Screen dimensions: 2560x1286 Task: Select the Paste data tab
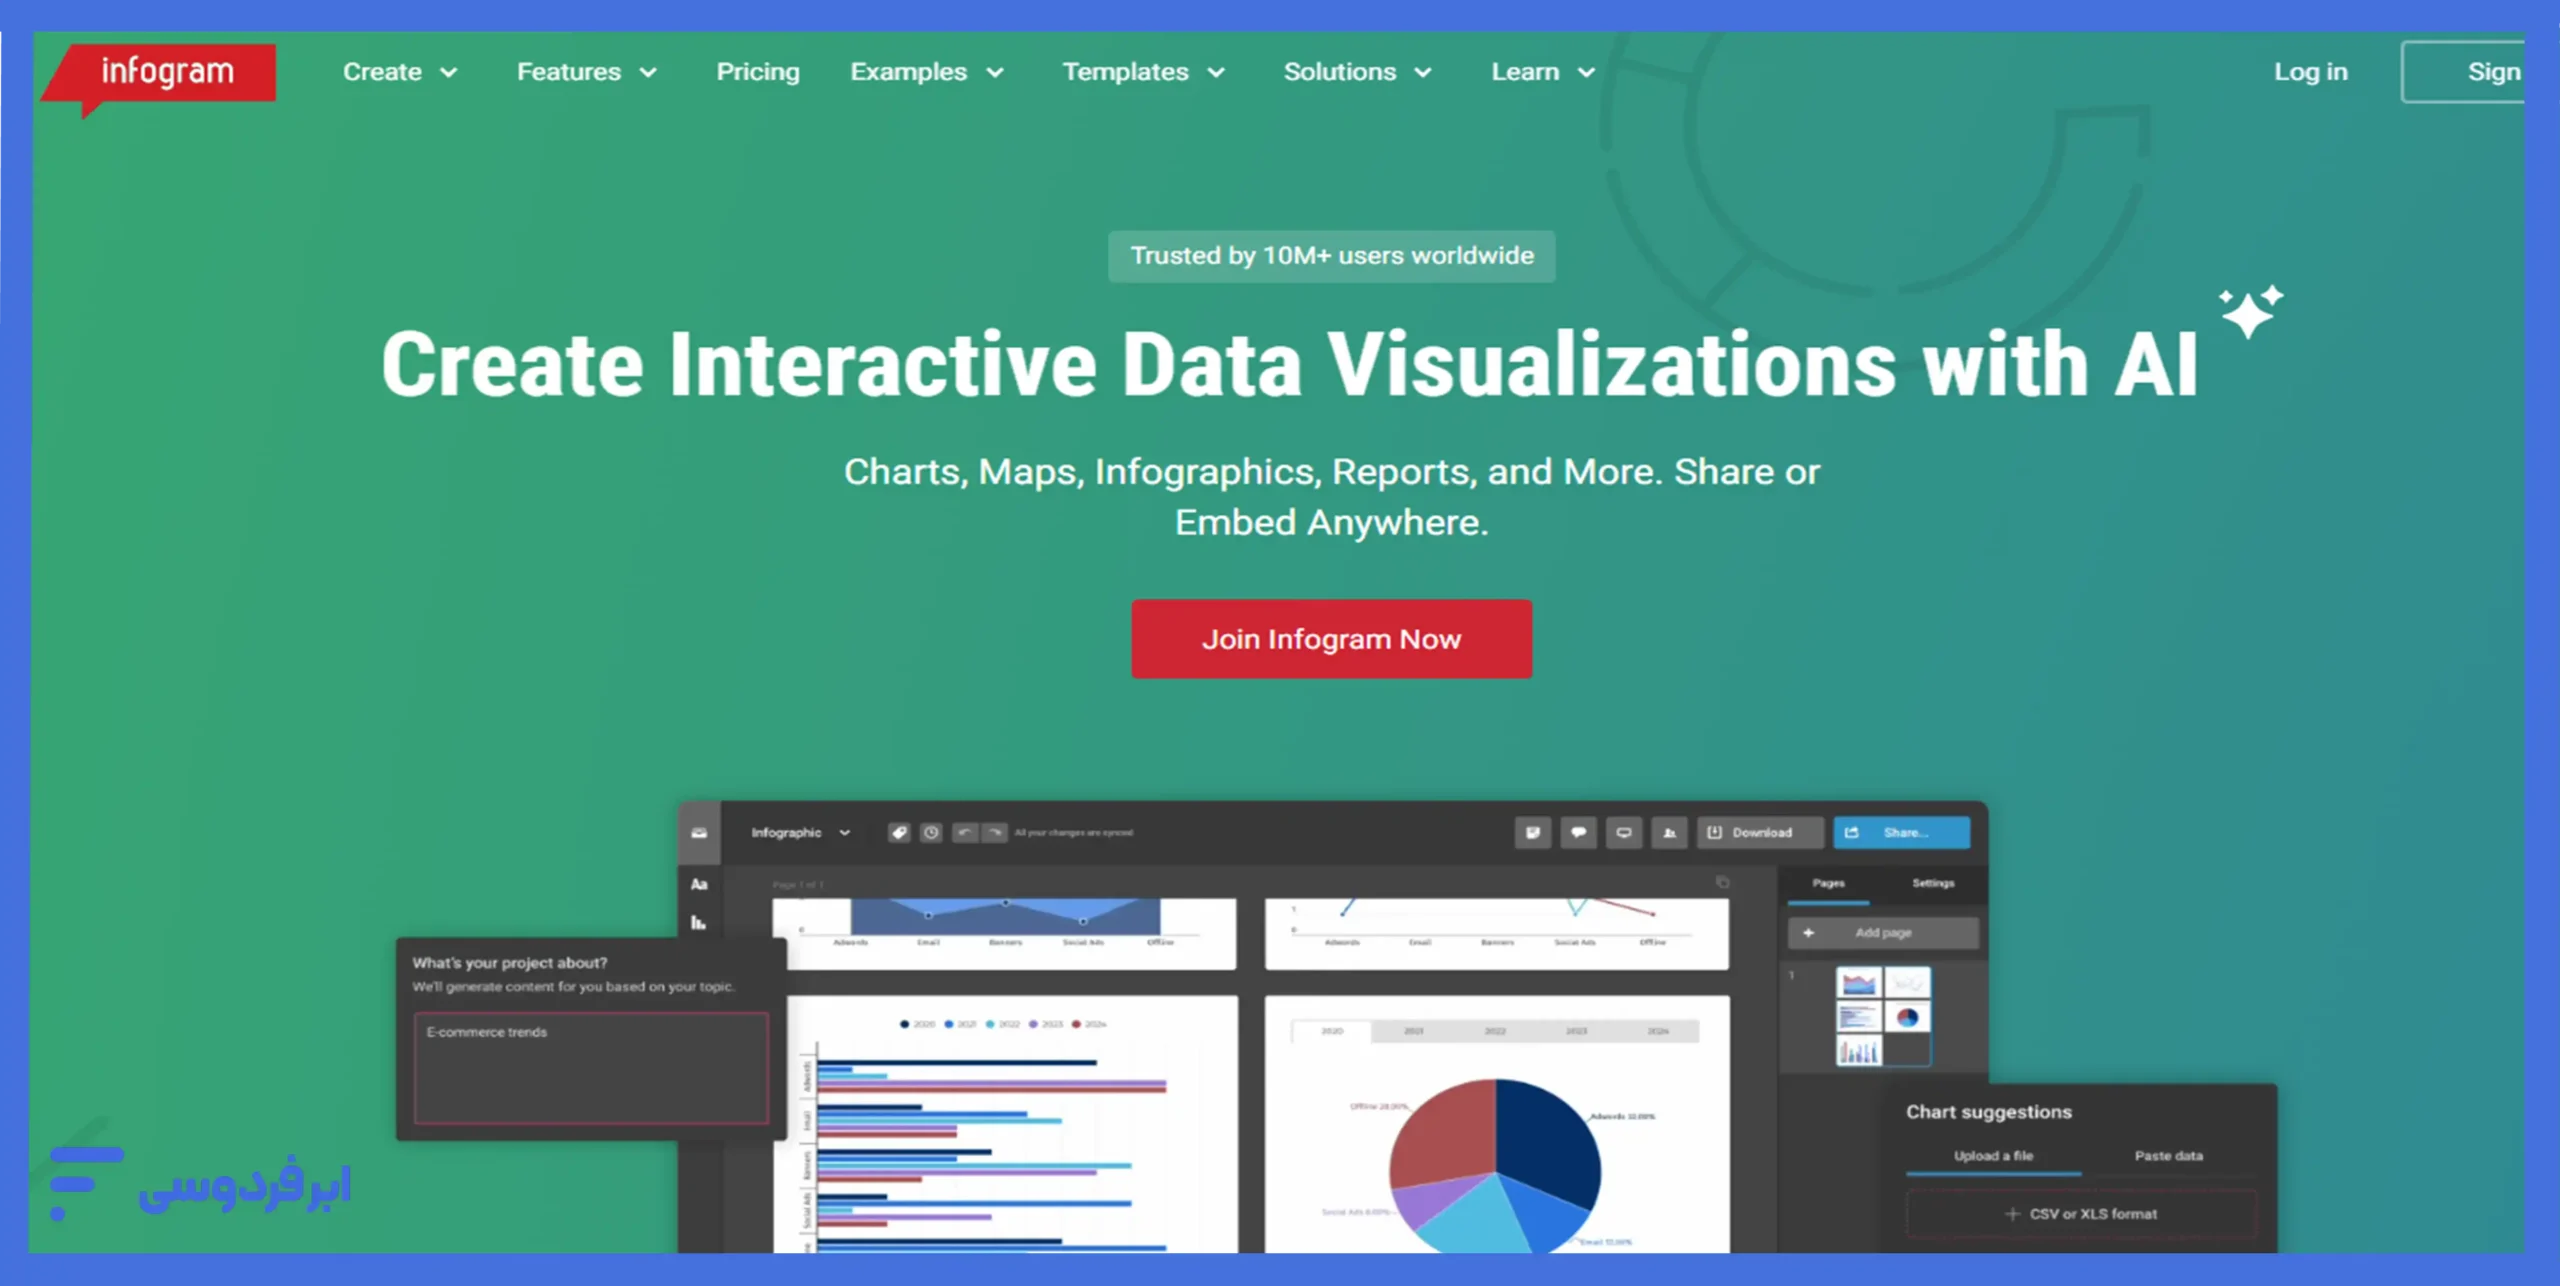pyautogui.click(x=2168, y=1155)
